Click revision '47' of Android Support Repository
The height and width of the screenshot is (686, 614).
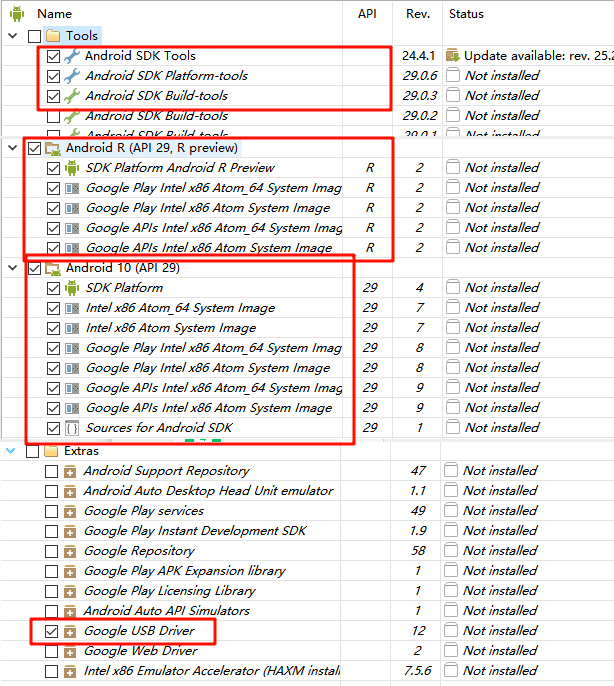coord(418,471)
